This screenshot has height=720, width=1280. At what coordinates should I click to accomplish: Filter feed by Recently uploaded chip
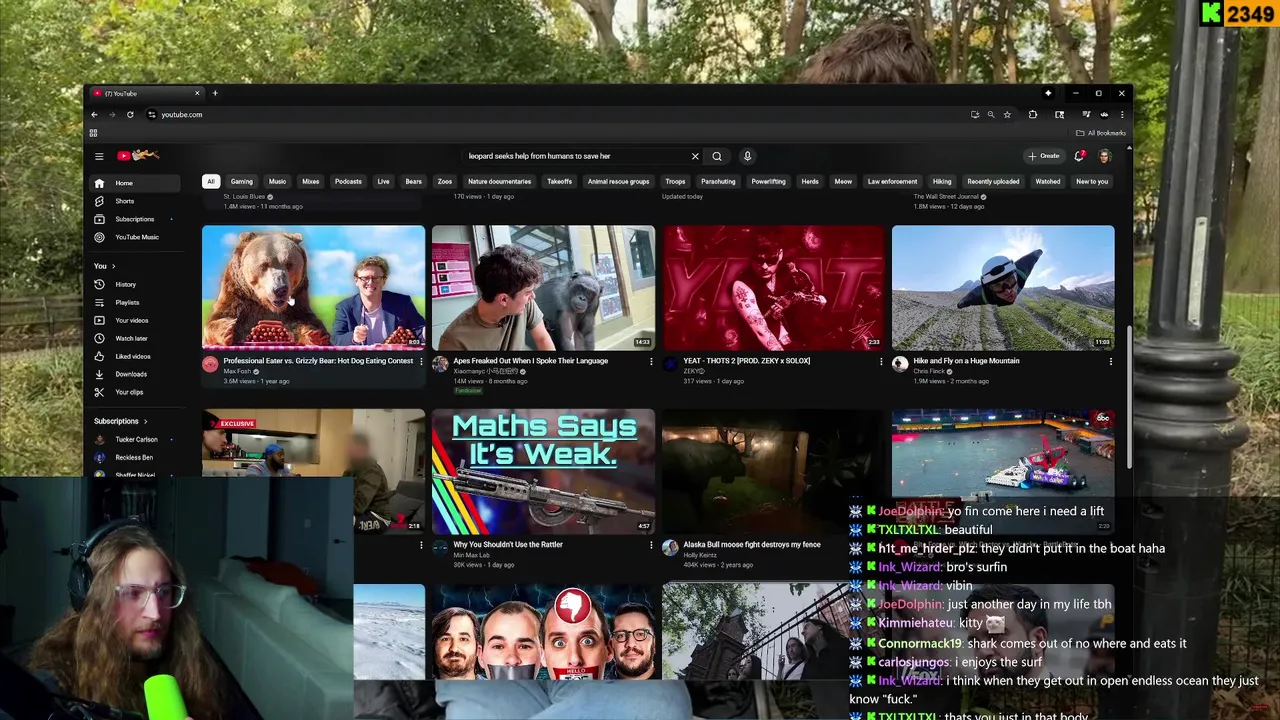pyautogui.click(x=993, y=181)
